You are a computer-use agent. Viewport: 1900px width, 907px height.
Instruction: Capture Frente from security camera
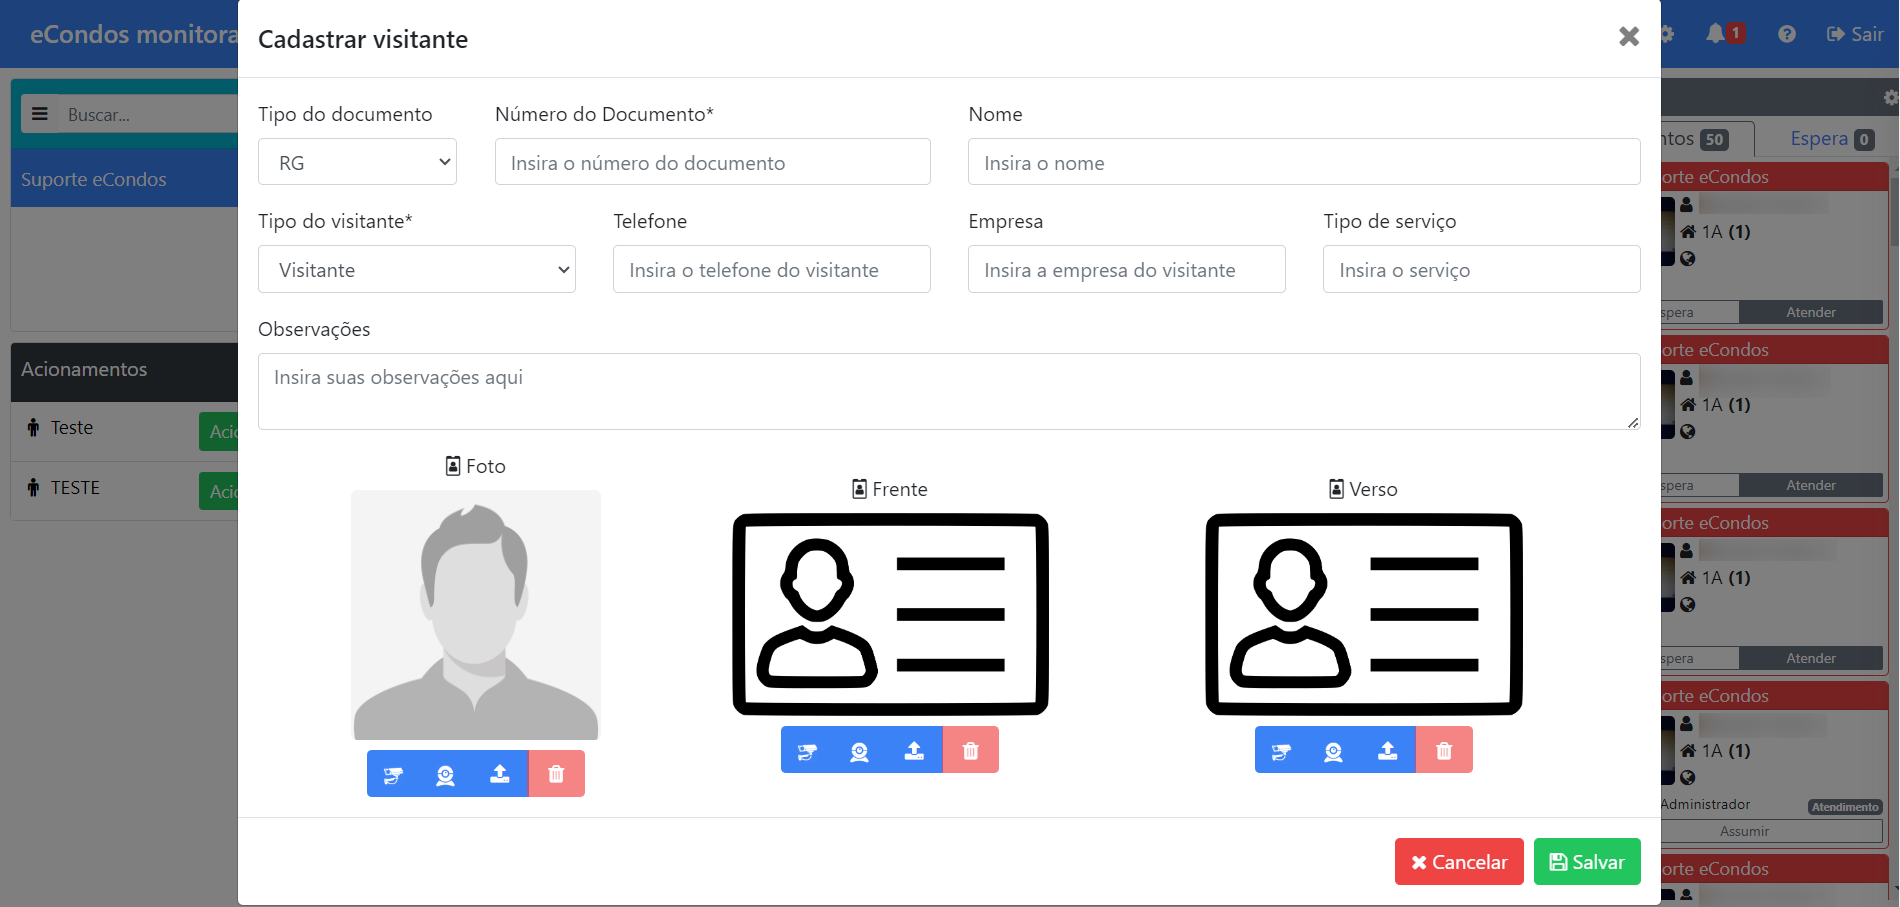(x=807, y=751)
